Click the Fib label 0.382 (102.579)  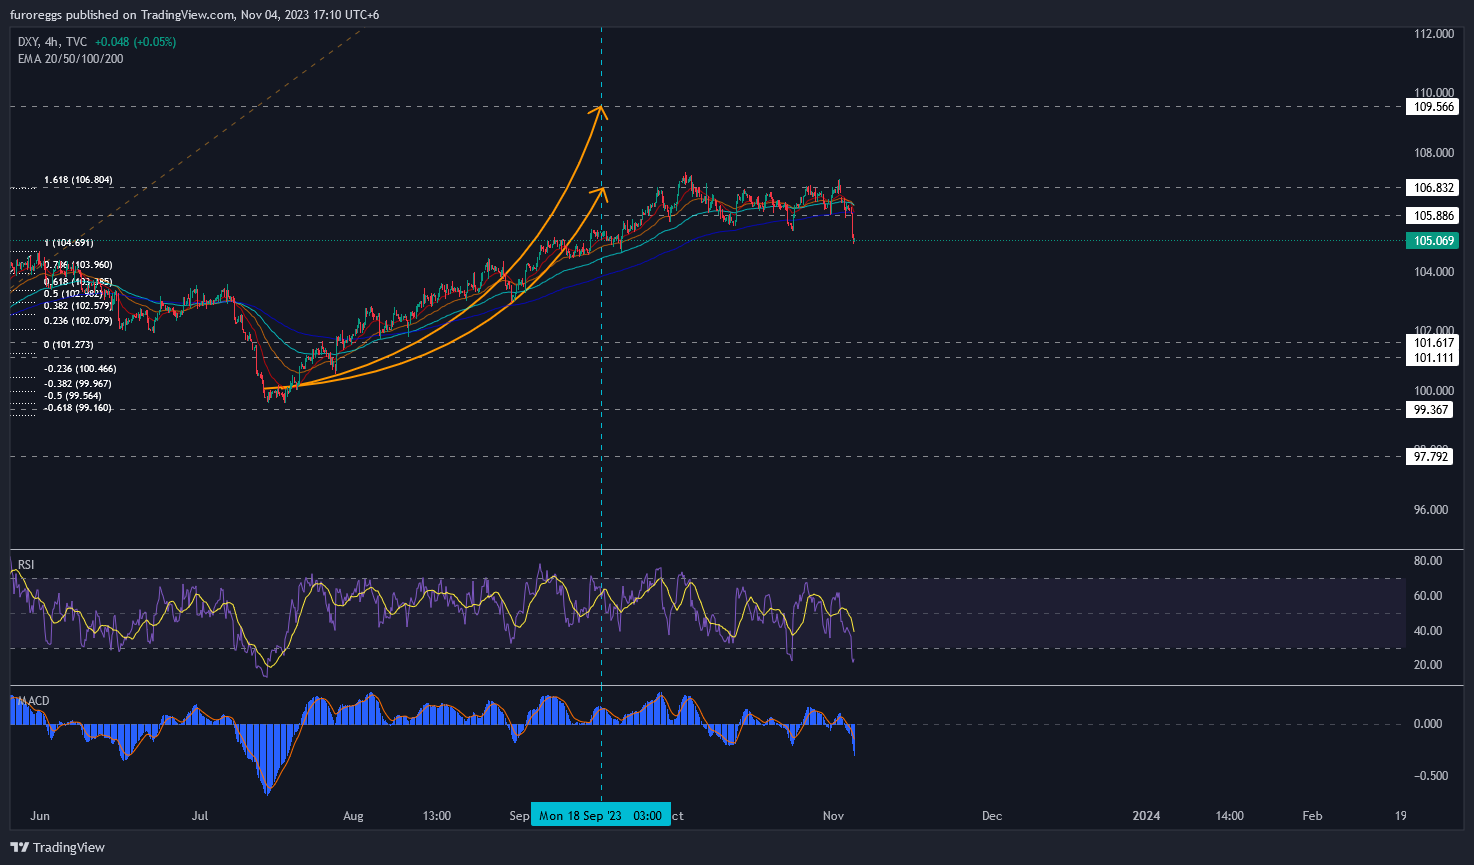point(78,306)
